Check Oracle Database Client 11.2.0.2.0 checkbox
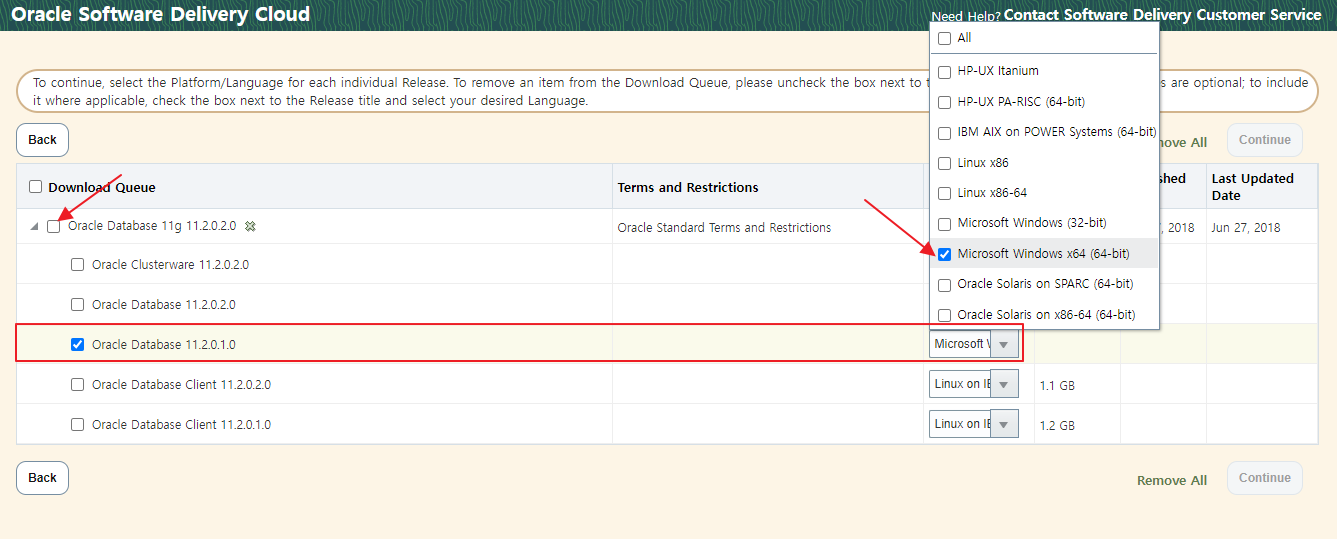 click(78, 385)
